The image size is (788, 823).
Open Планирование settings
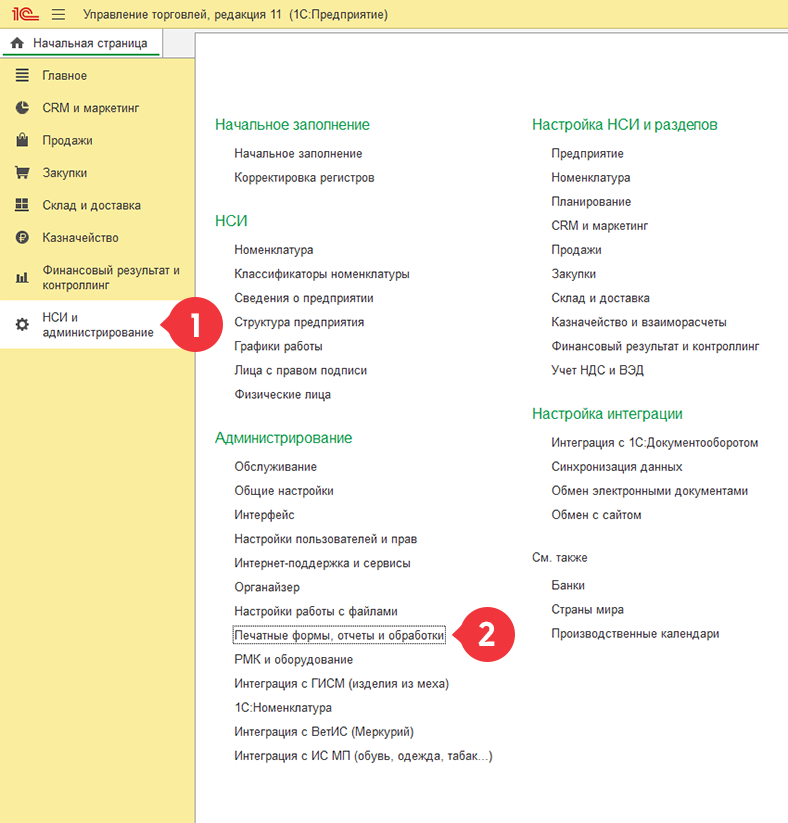[591, 202]
